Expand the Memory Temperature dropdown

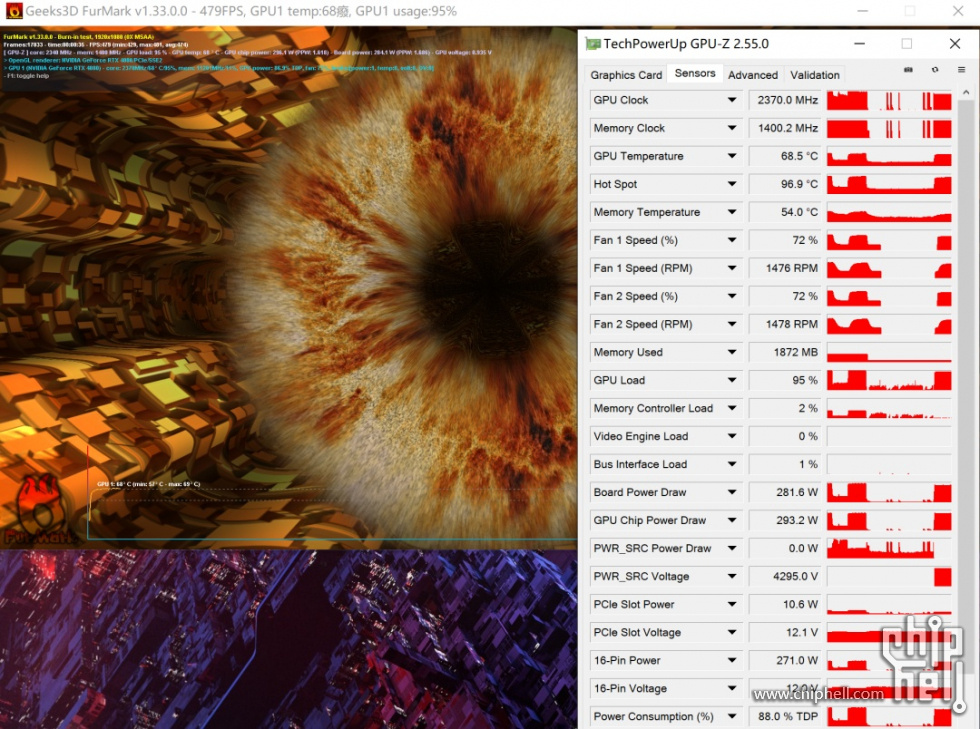[731, 212]
